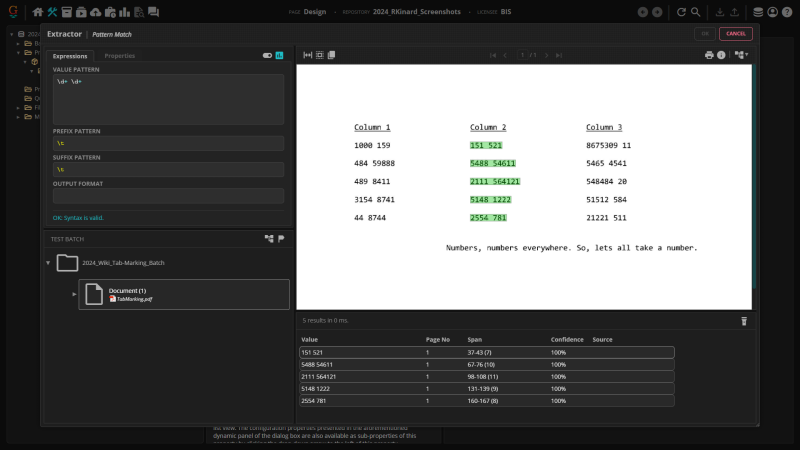Open the help question mark icon

[787, 12]
